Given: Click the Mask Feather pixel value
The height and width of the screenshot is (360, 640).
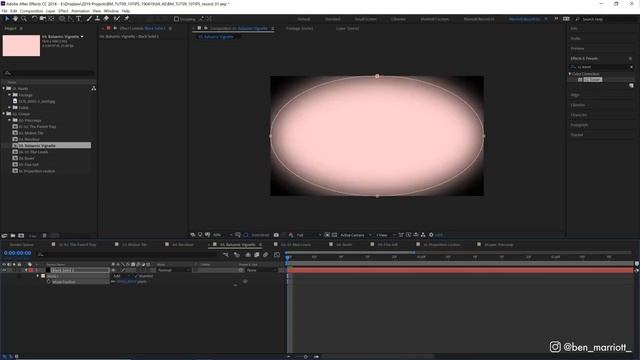Looking at the screenshot, I should pyautogui.click(x=127, y=282).
